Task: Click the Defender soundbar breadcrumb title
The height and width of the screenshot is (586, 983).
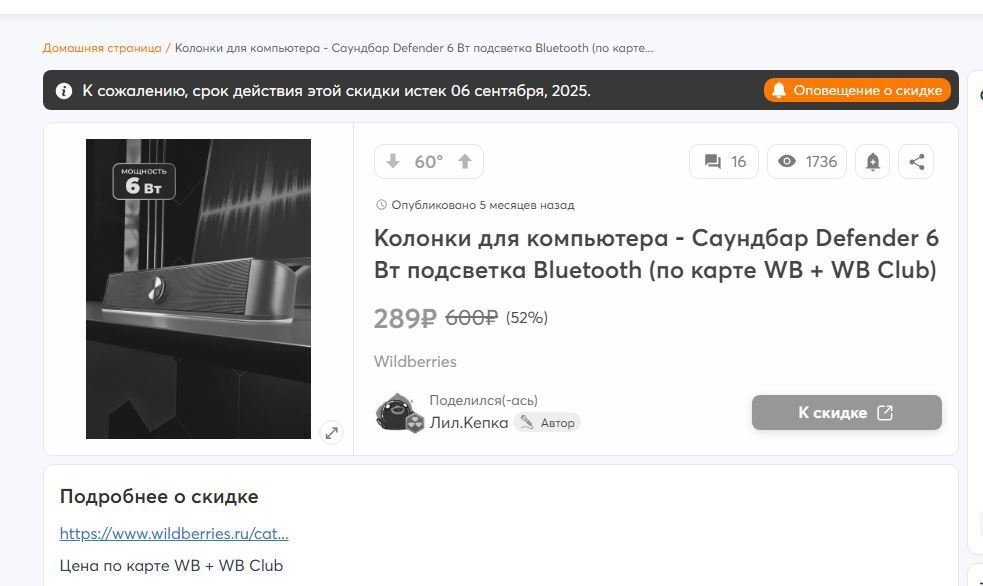Action: click(413, 48)
